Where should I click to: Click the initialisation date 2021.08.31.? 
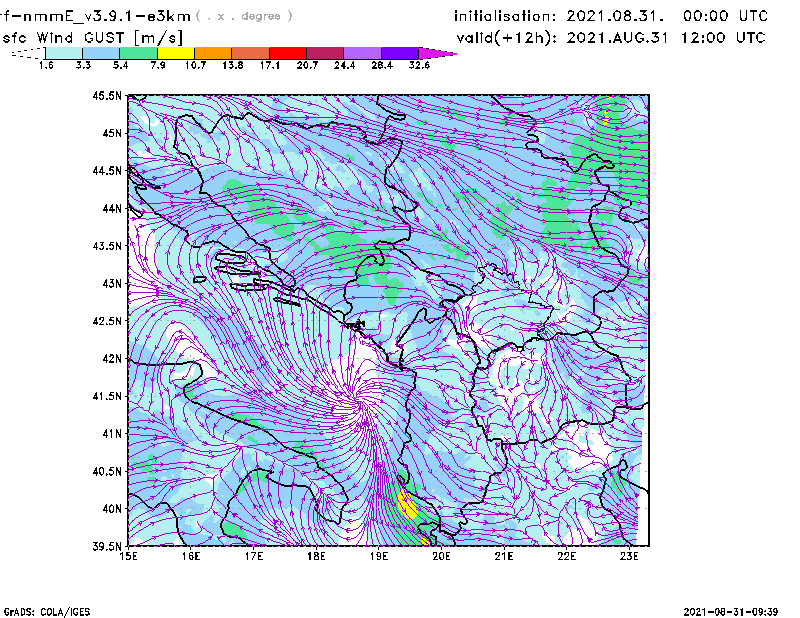[615, 16]
